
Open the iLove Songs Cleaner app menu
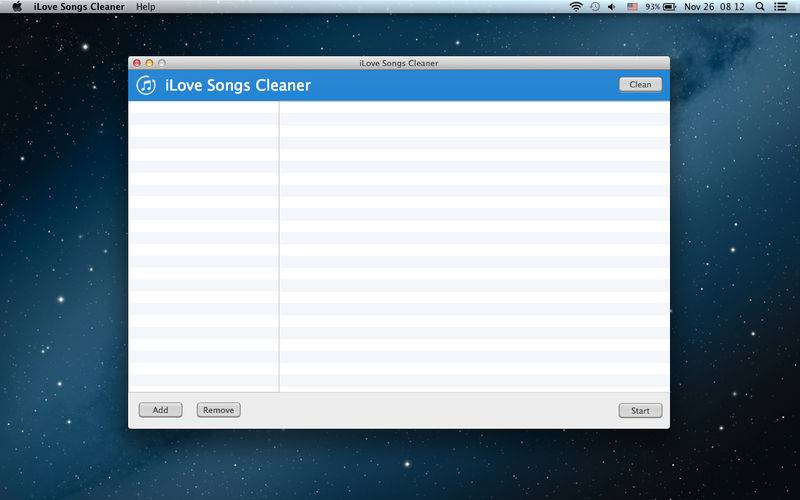[x=79, y=7]
